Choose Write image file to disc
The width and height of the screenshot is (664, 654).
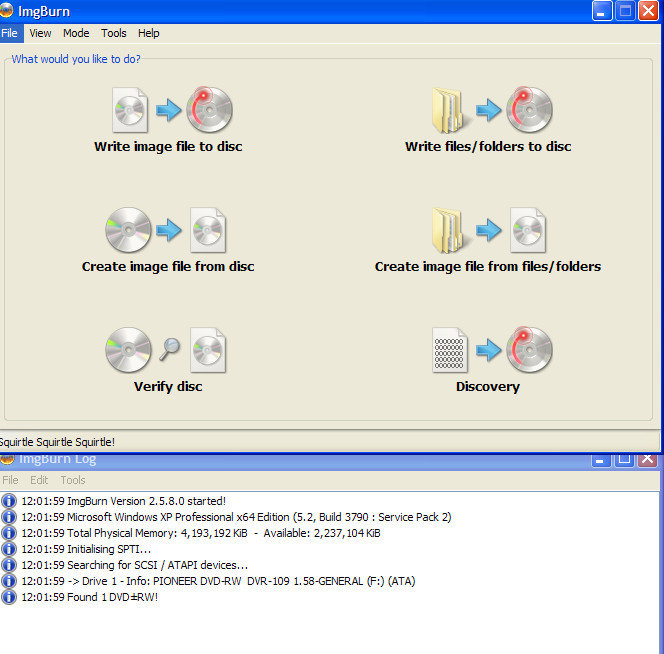[x=168, y=146]
